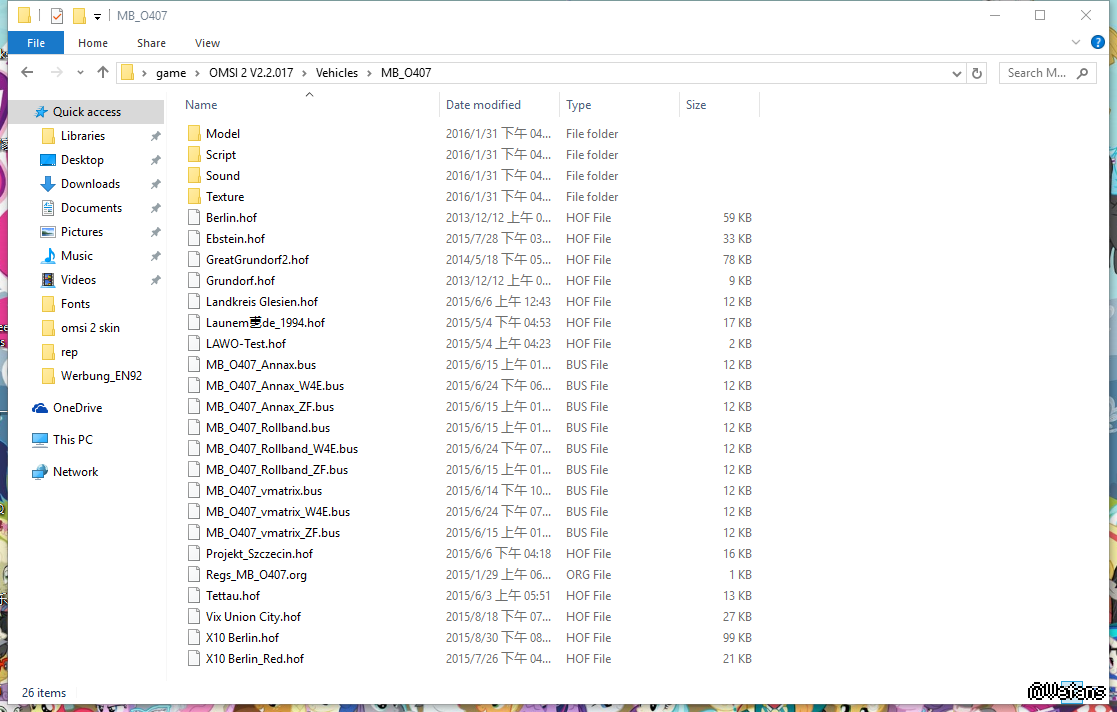Expand breadcrumb arrow after OMSI 2 V2.2.017
1117x712 pixels.
click(305, 73)
